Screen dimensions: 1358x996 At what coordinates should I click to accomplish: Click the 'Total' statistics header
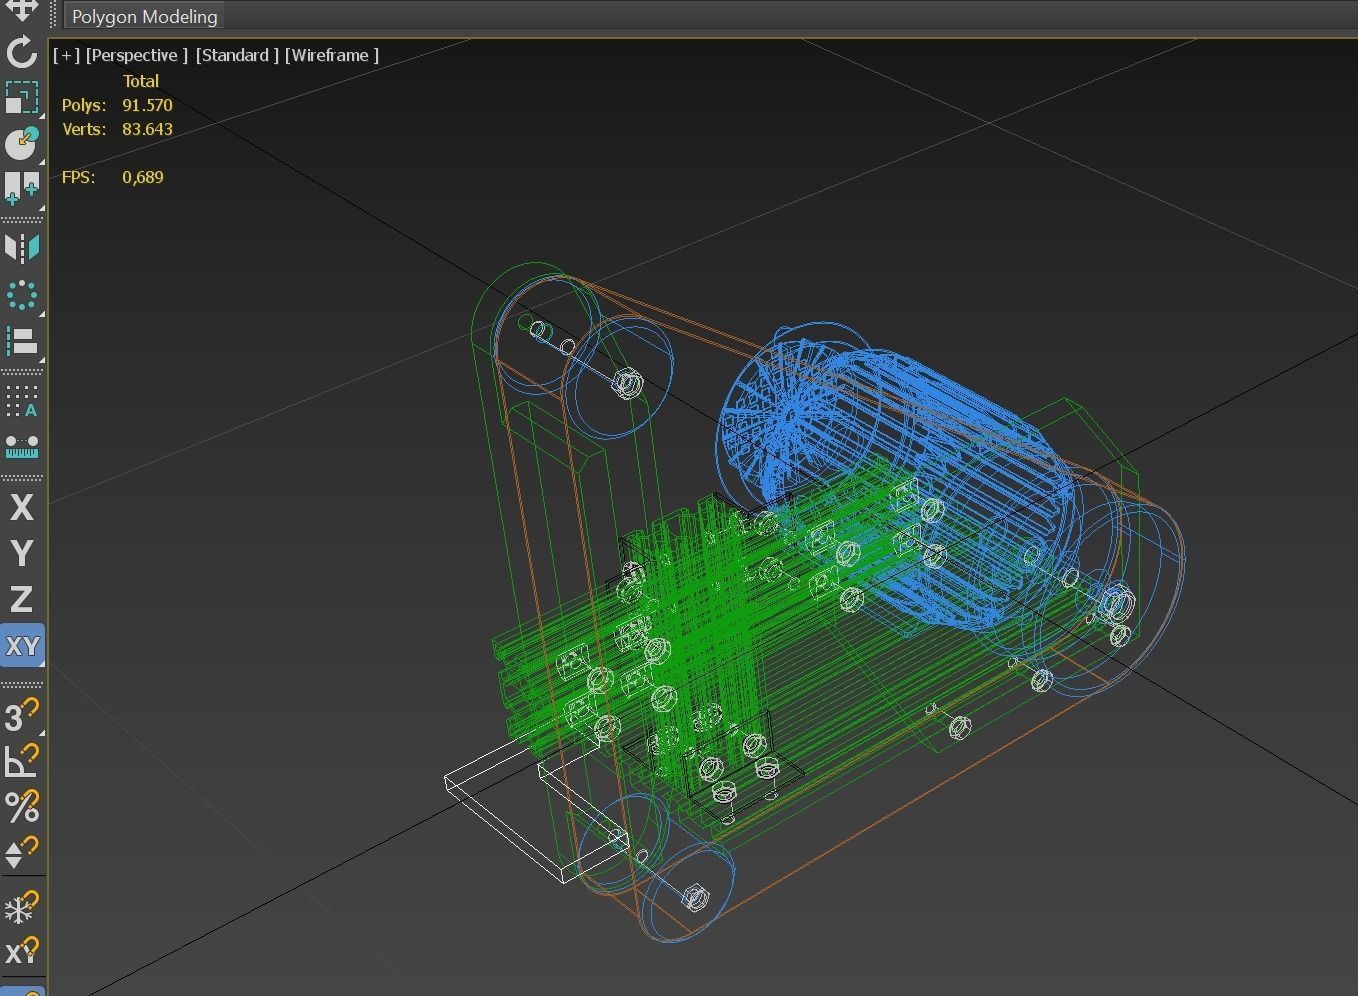pos(141,81)
